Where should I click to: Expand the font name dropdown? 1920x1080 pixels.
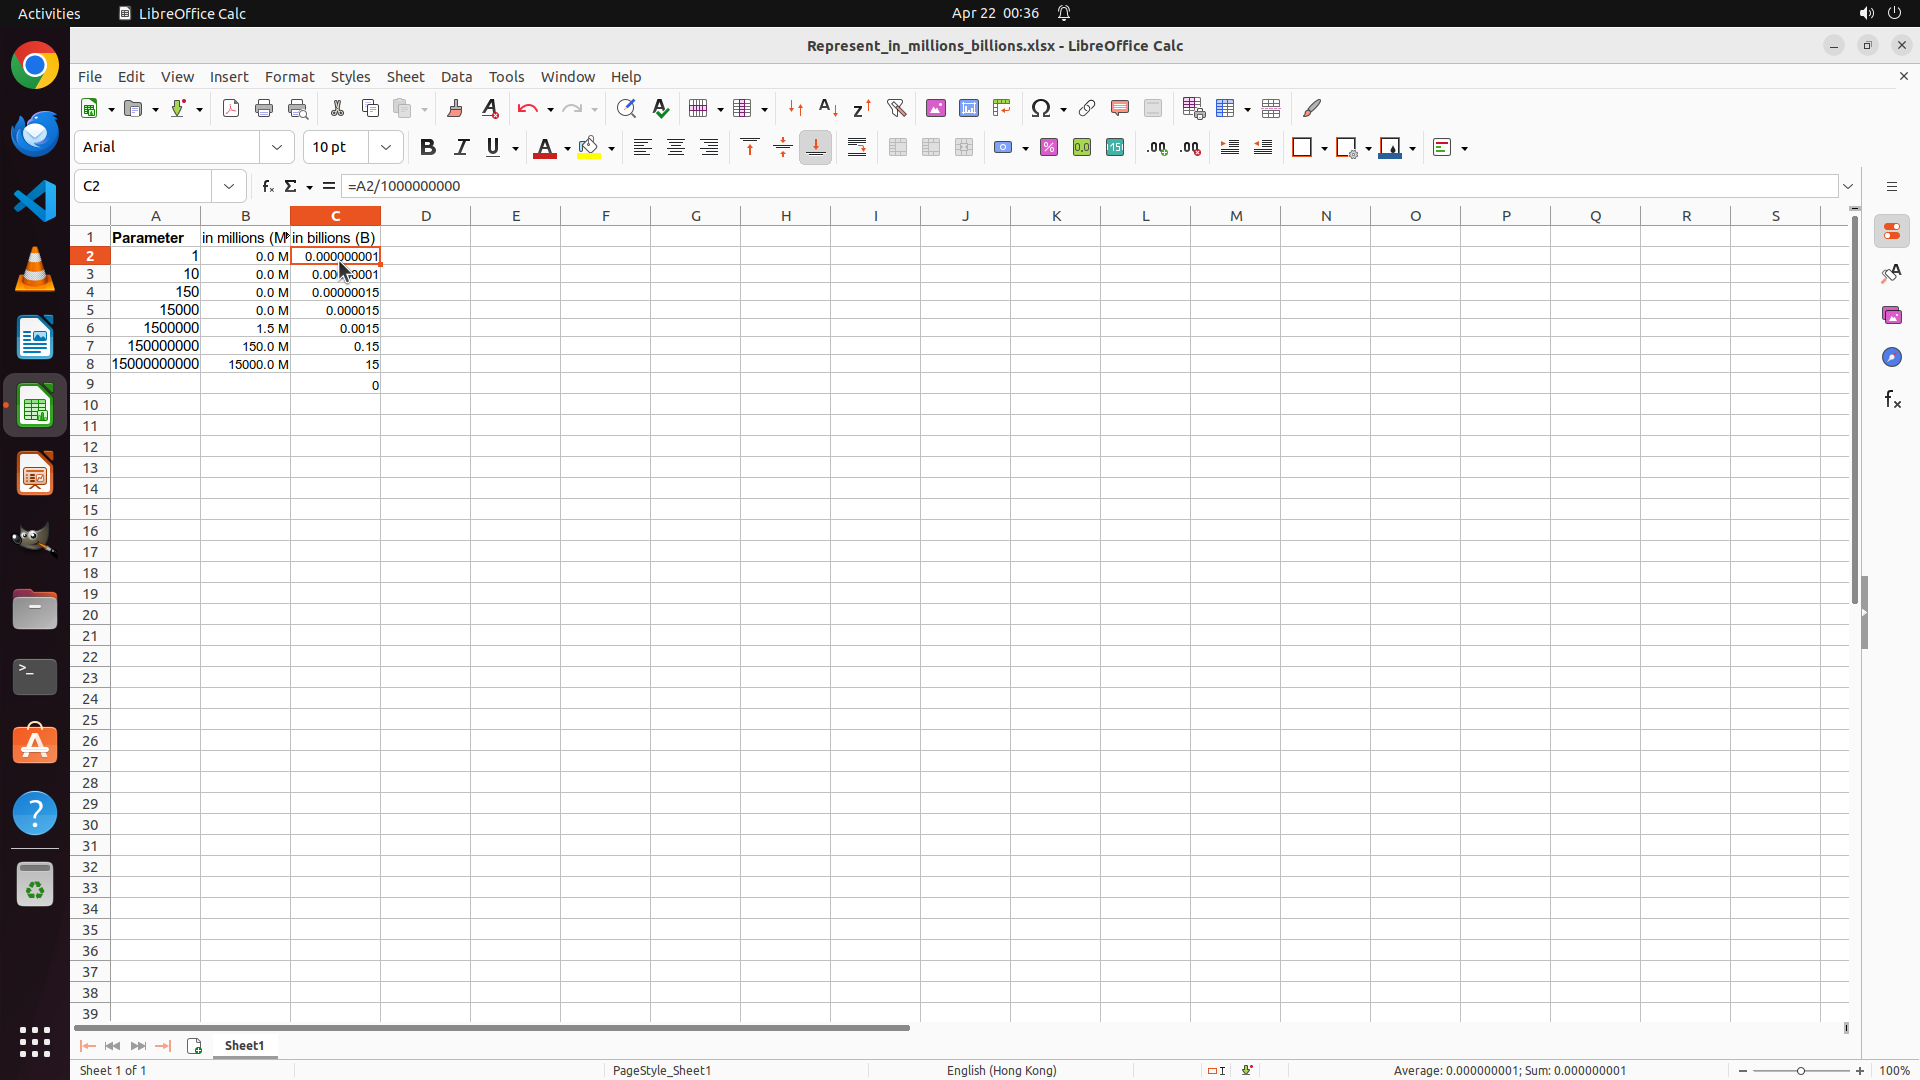point(277,147)
